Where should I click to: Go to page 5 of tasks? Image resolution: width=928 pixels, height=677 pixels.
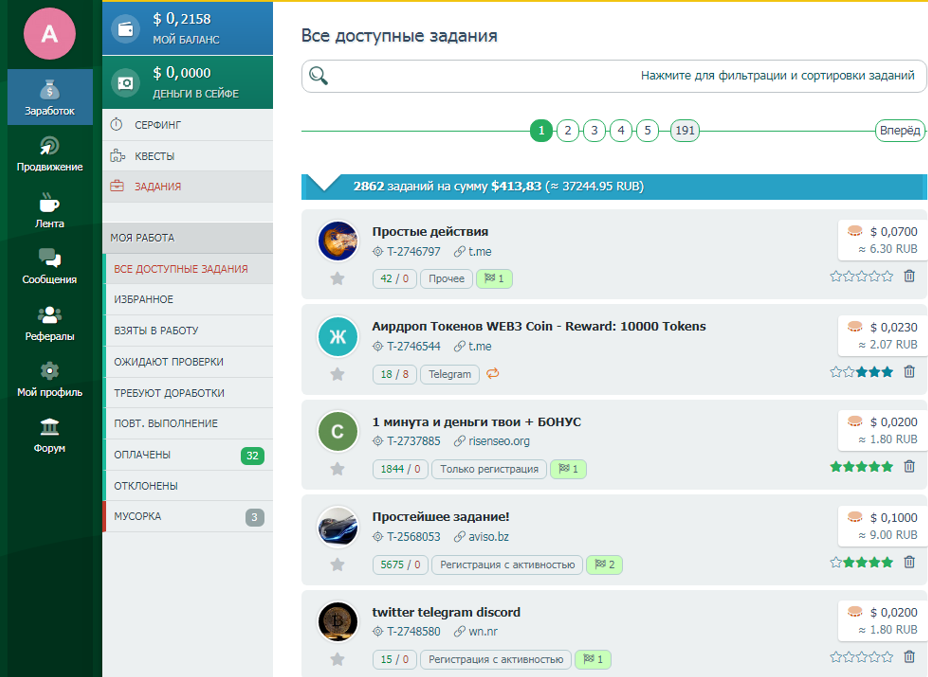pos(647,130)
